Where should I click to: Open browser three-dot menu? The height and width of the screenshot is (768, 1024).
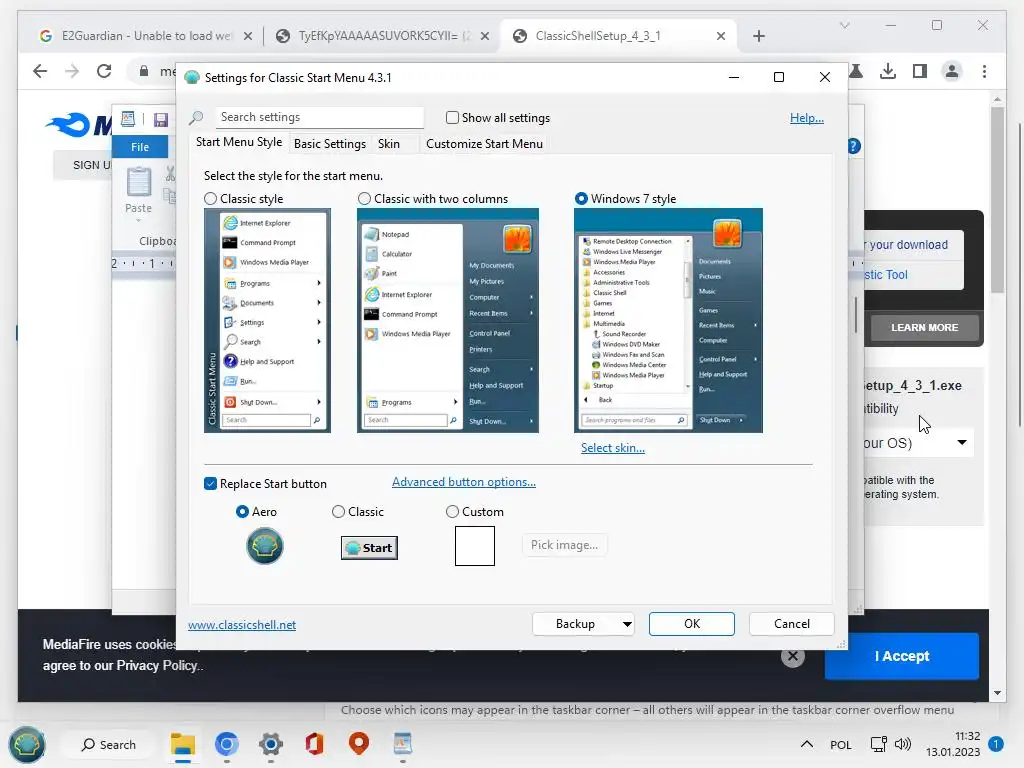coord(984,71)
